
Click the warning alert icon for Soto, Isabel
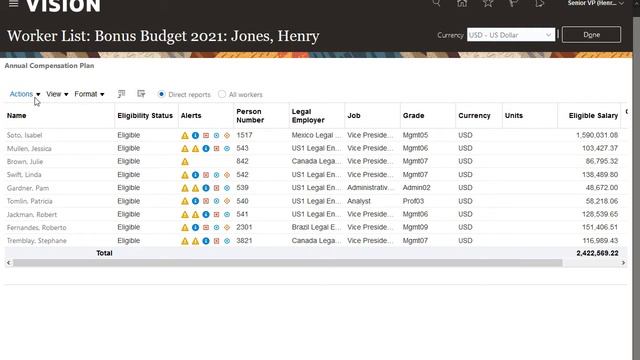click(x=185, y=136)
